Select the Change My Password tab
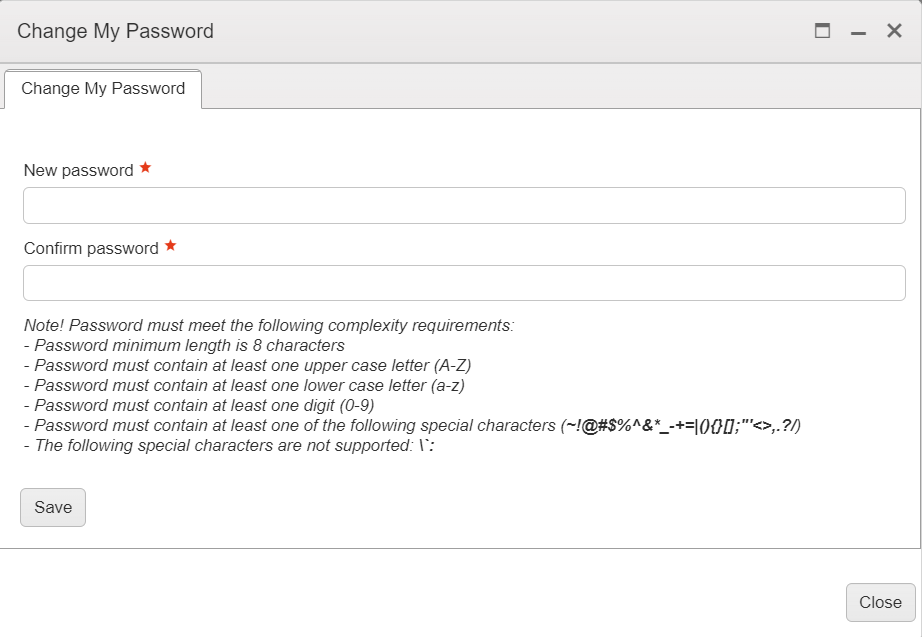Viewport: 922px width, 637px height. (103, 89)
